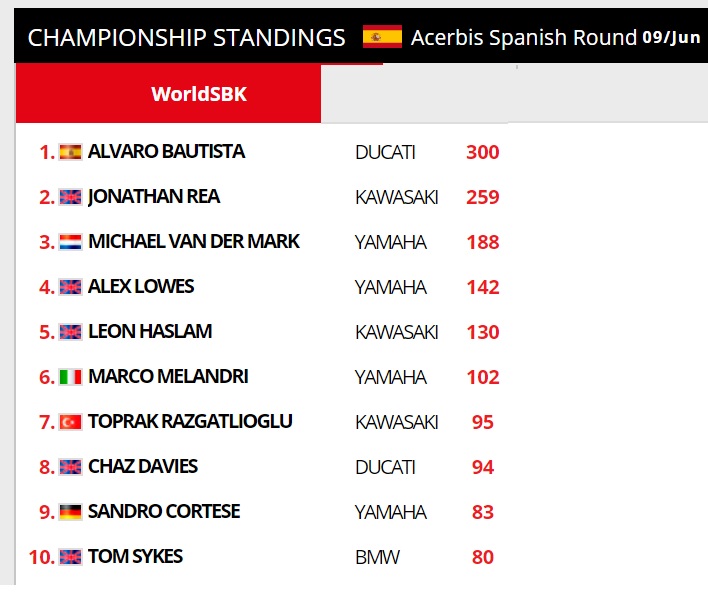The height and width of the screenshot is (600, 708).
Task: Click Bautista's 300 points value
Action: (482, 152)
